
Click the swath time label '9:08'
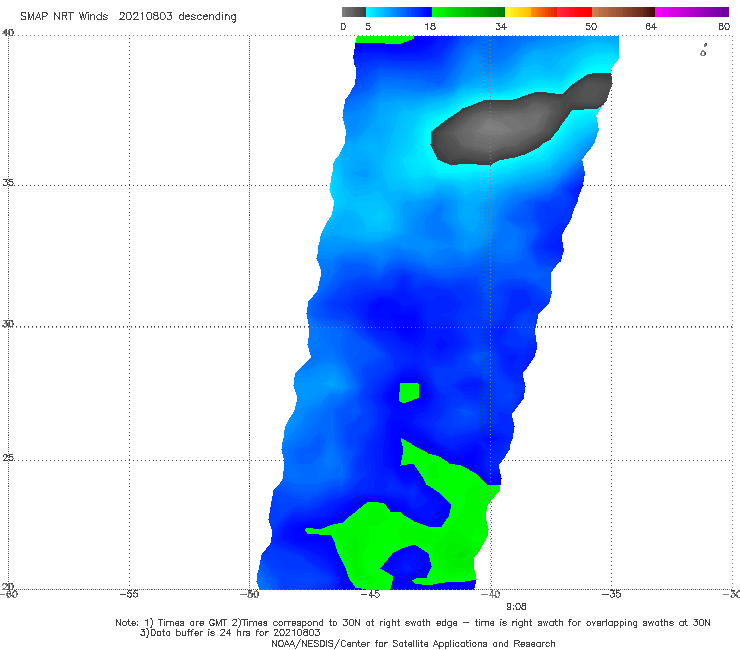[x=516, y=607]
